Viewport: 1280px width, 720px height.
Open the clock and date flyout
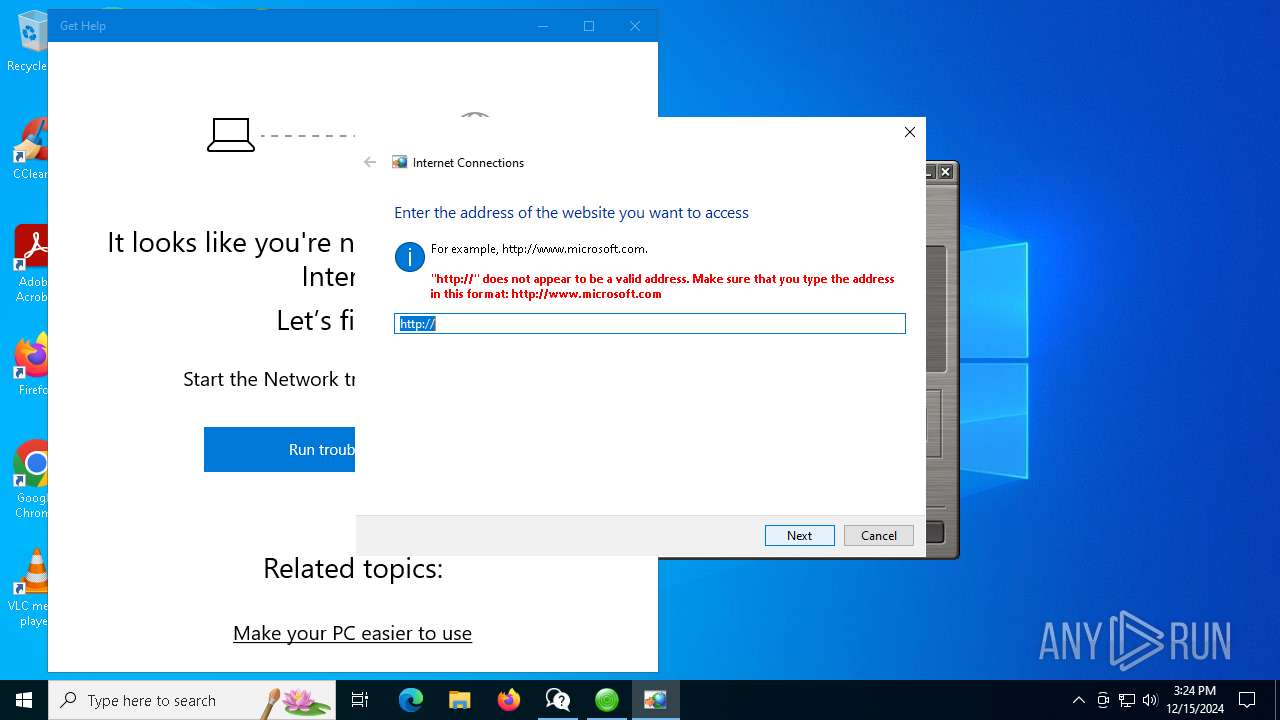pos(1194,700)
